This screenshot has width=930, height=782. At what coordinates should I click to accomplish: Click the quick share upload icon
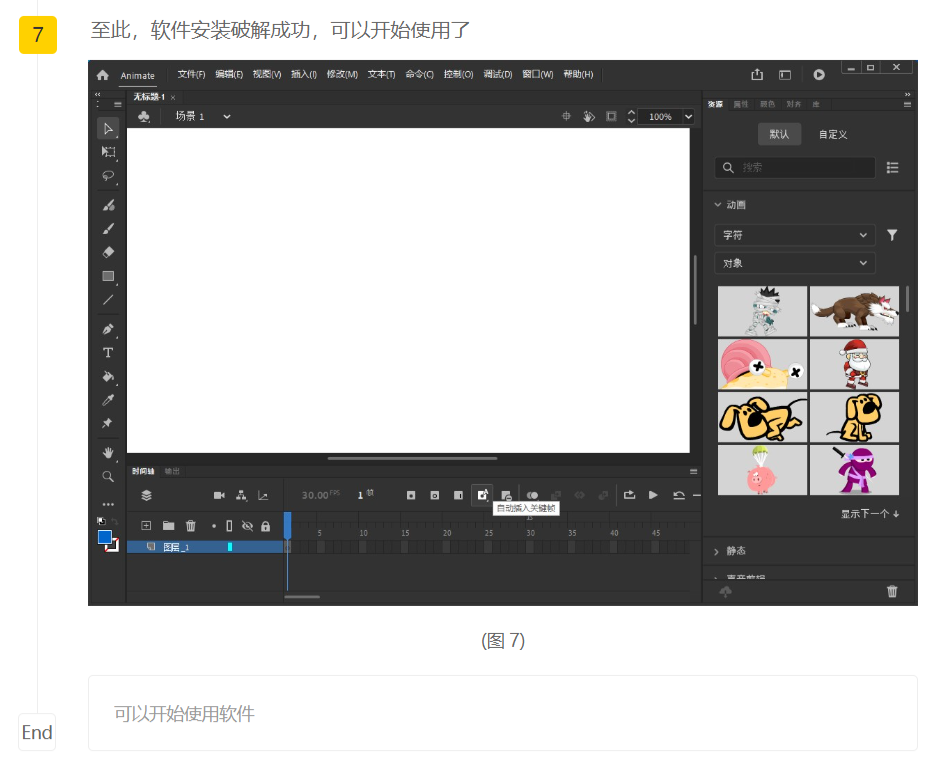pos(757,75)
